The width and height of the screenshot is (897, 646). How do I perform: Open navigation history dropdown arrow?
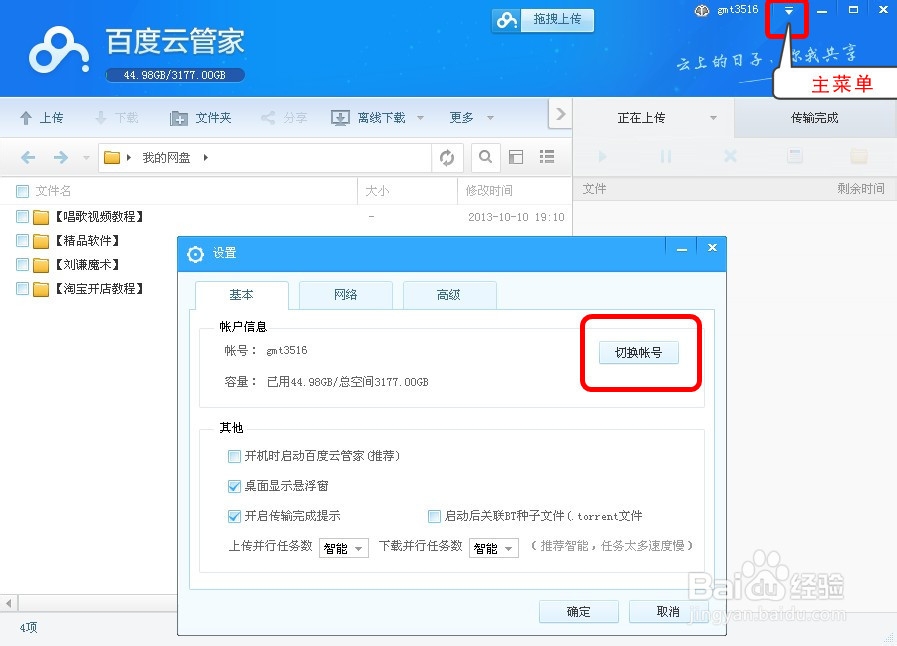[86, 157]
